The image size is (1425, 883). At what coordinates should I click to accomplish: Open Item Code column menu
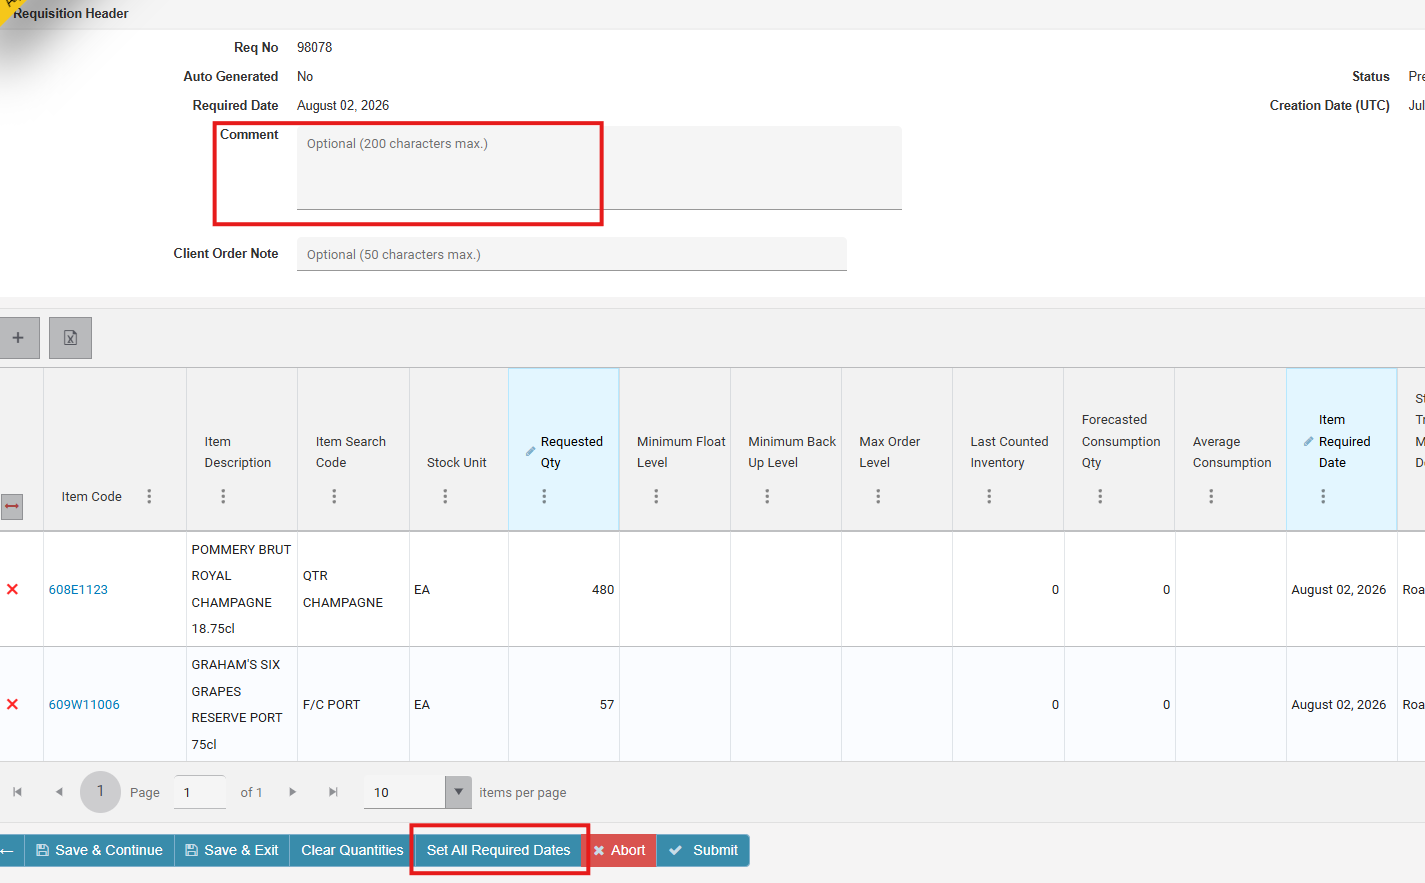(x=149, y=496)
